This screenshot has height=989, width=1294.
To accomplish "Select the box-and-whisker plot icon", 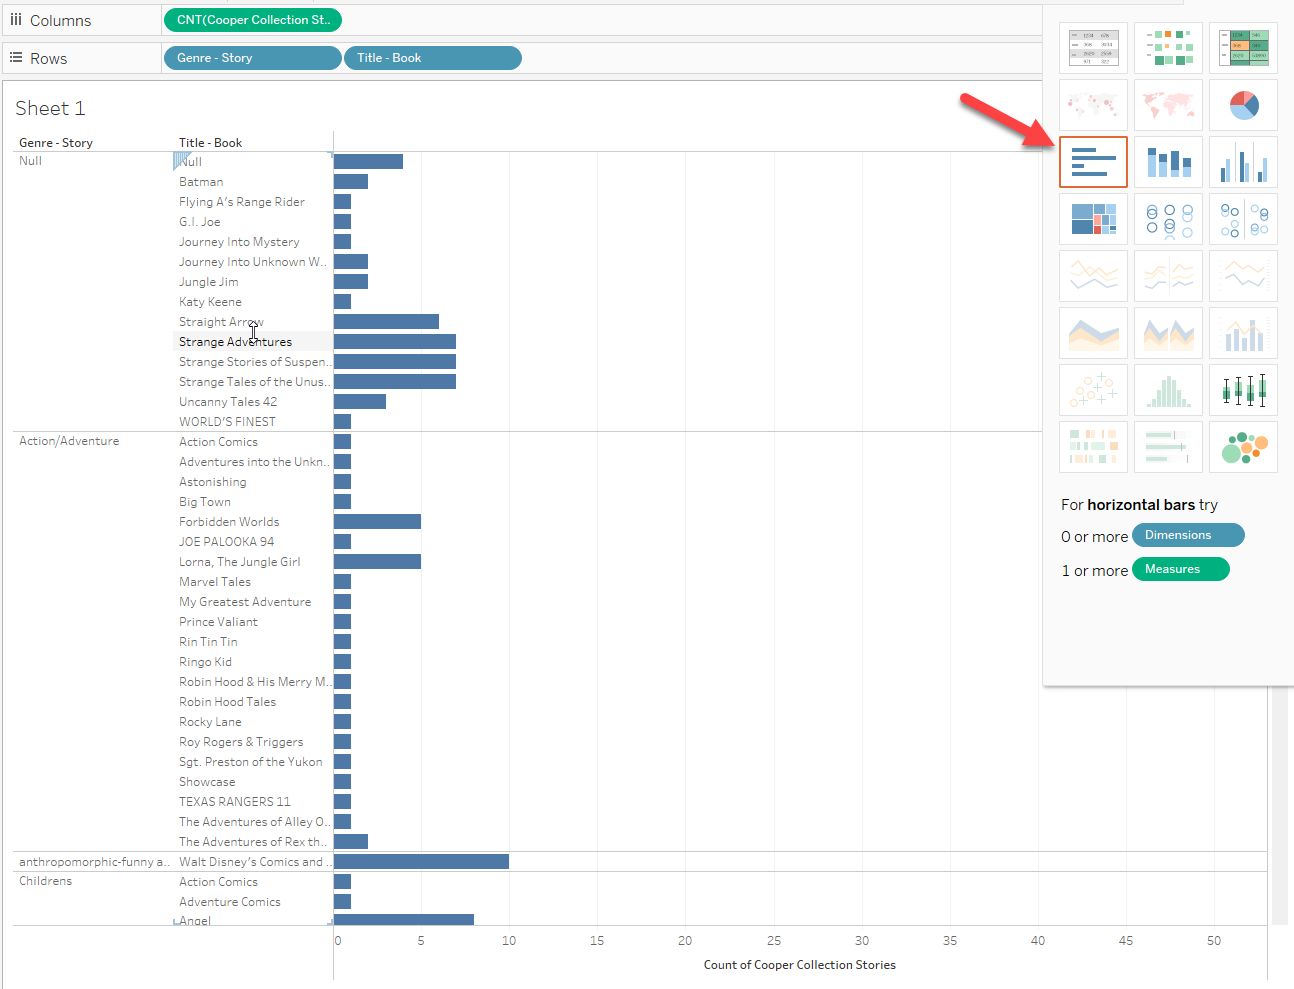I will 1243,390.
